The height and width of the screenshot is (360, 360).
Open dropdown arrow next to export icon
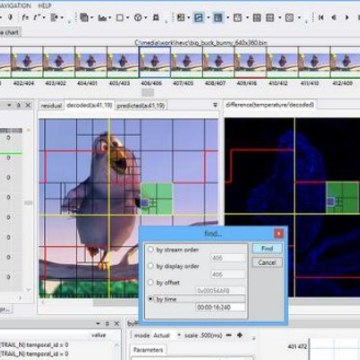[62, 18]
